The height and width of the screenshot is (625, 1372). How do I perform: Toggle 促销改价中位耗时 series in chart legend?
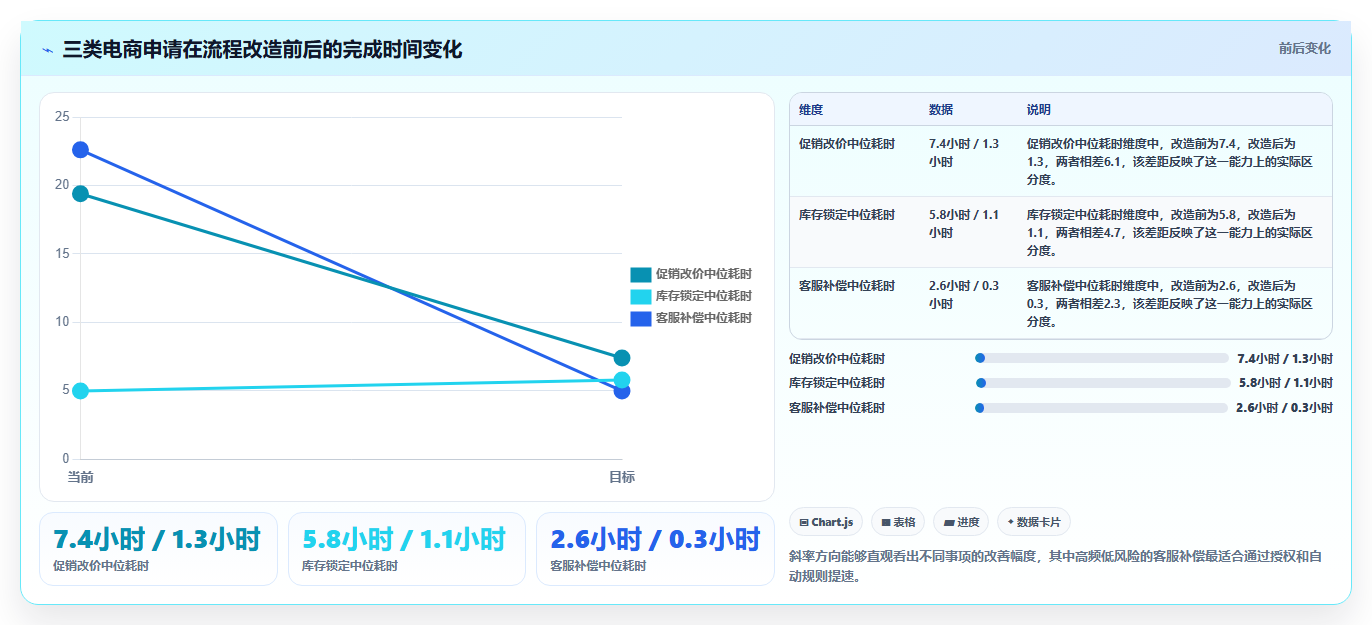point(691,274)
